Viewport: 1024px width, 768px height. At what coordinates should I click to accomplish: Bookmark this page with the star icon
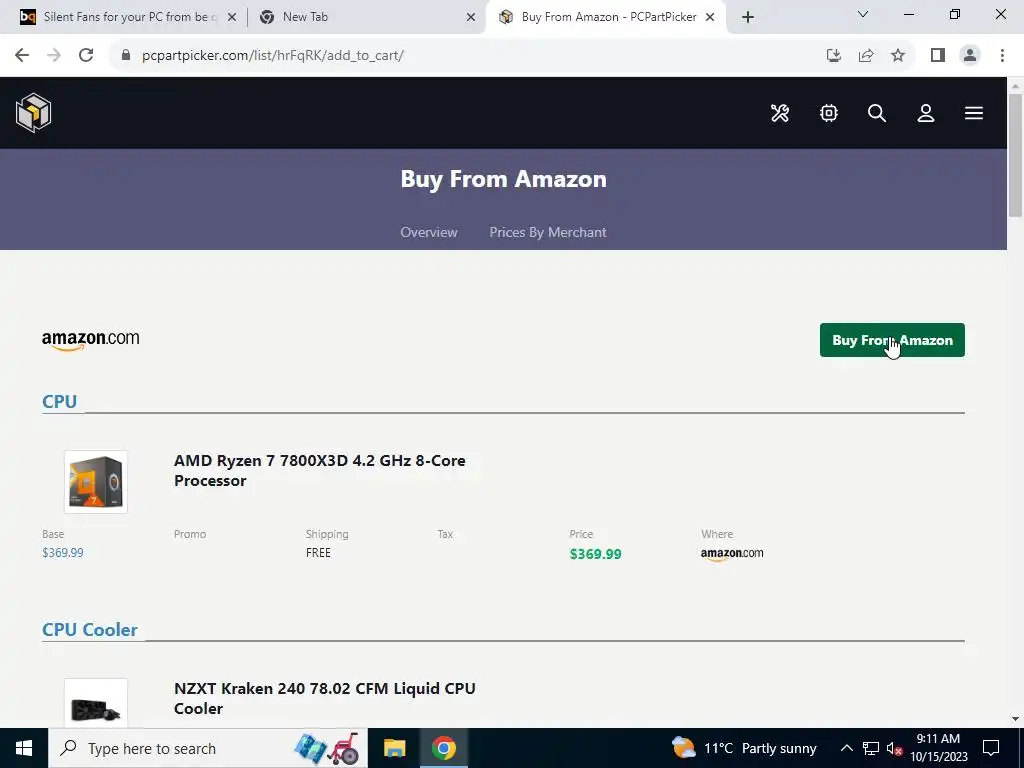click(898, 55)
